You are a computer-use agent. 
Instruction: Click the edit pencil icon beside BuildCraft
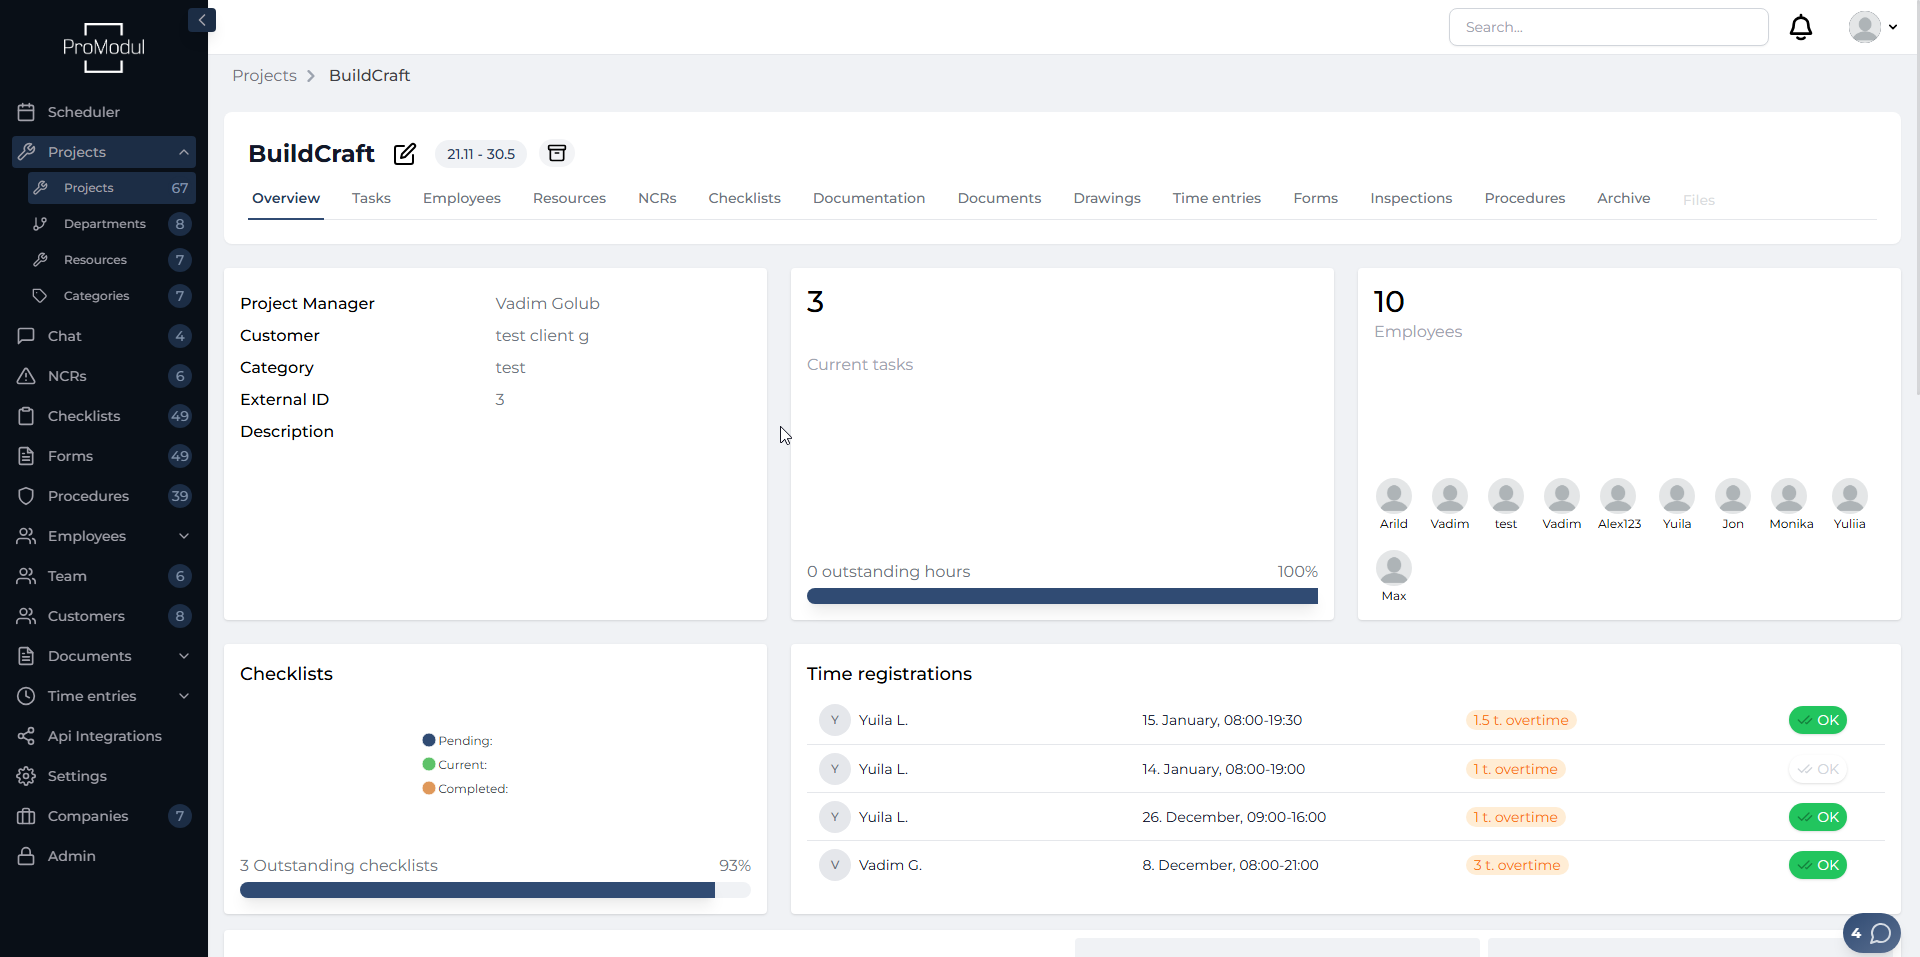tap(404, 154)
